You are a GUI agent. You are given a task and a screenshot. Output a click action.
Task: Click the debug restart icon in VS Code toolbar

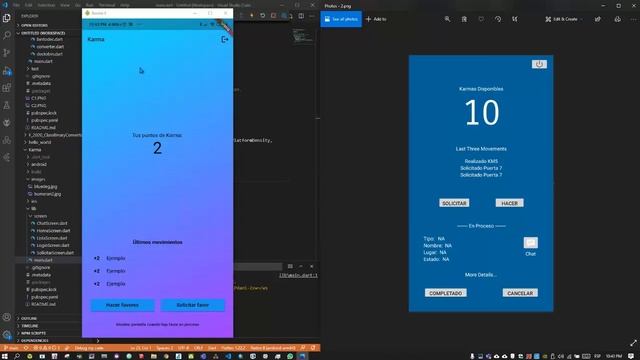pyautogui.click(x=262, y=16)
